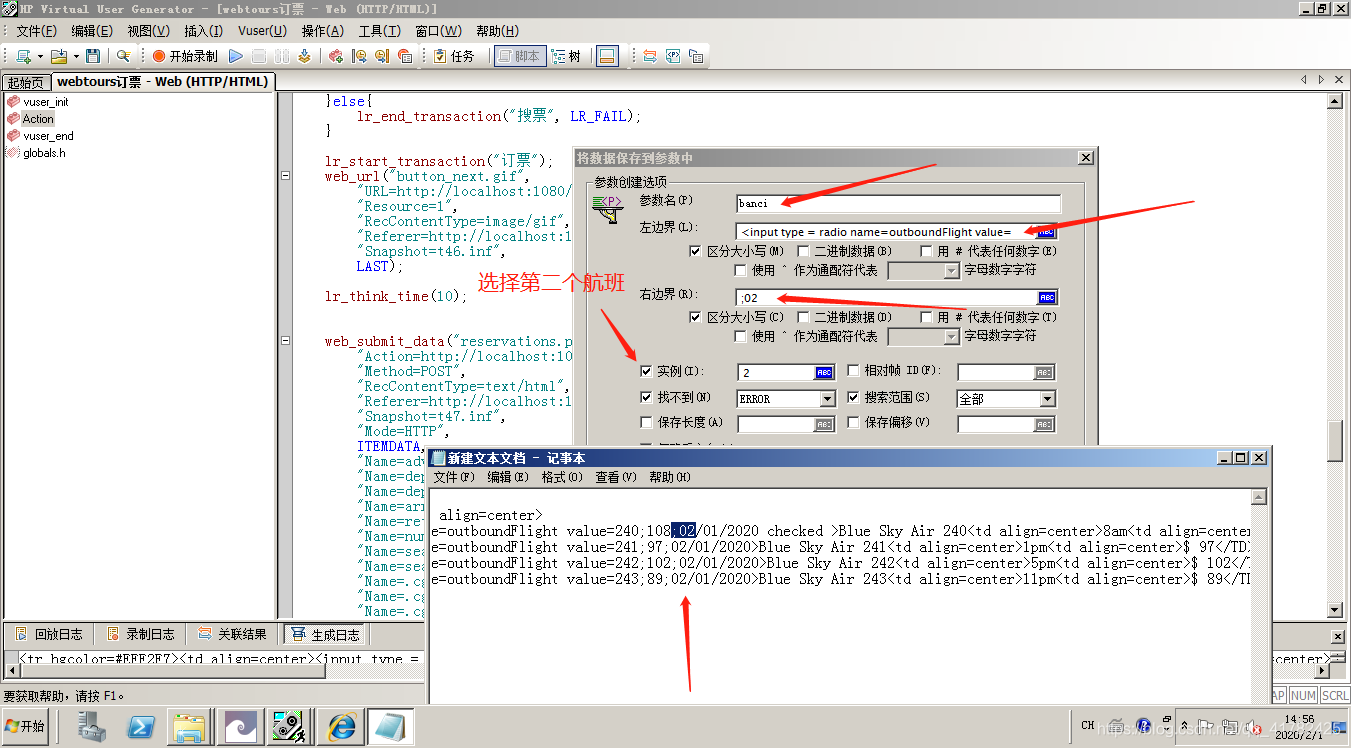Click ABC button in the instance field
This screenshot has width=1351, height=748.
coord(824,372)
